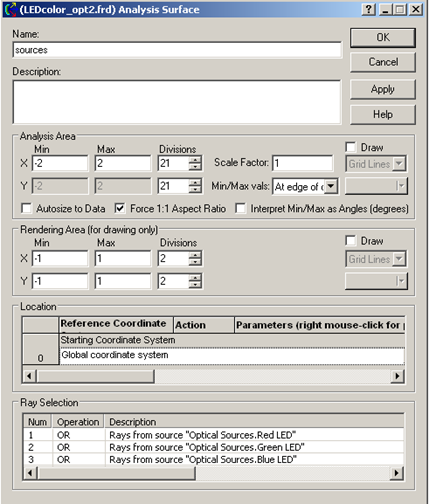
Task: Toggle Autosize to Data checkbox
Action: click(x=26, y=208)
